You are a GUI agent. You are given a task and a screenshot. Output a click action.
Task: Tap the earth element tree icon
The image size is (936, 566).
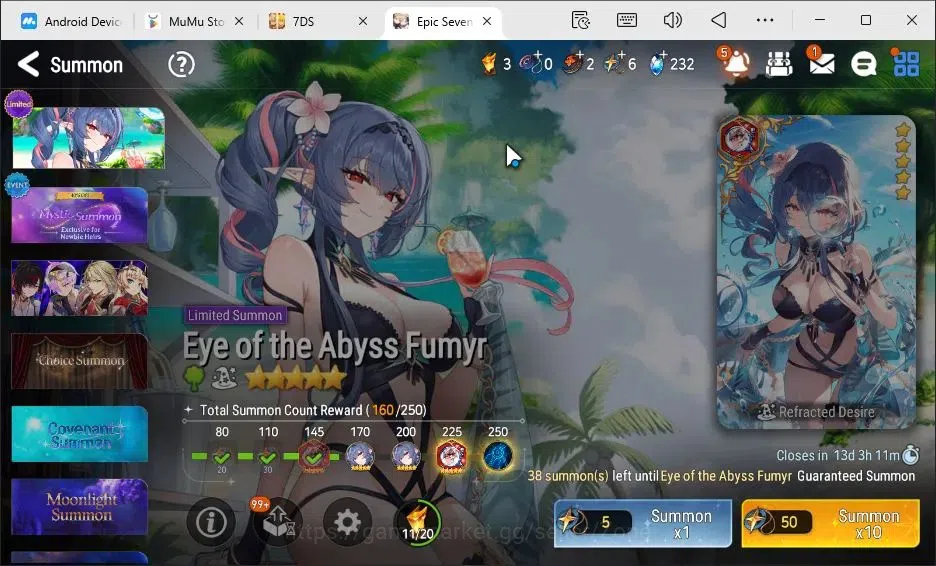(x=195, y=377)
